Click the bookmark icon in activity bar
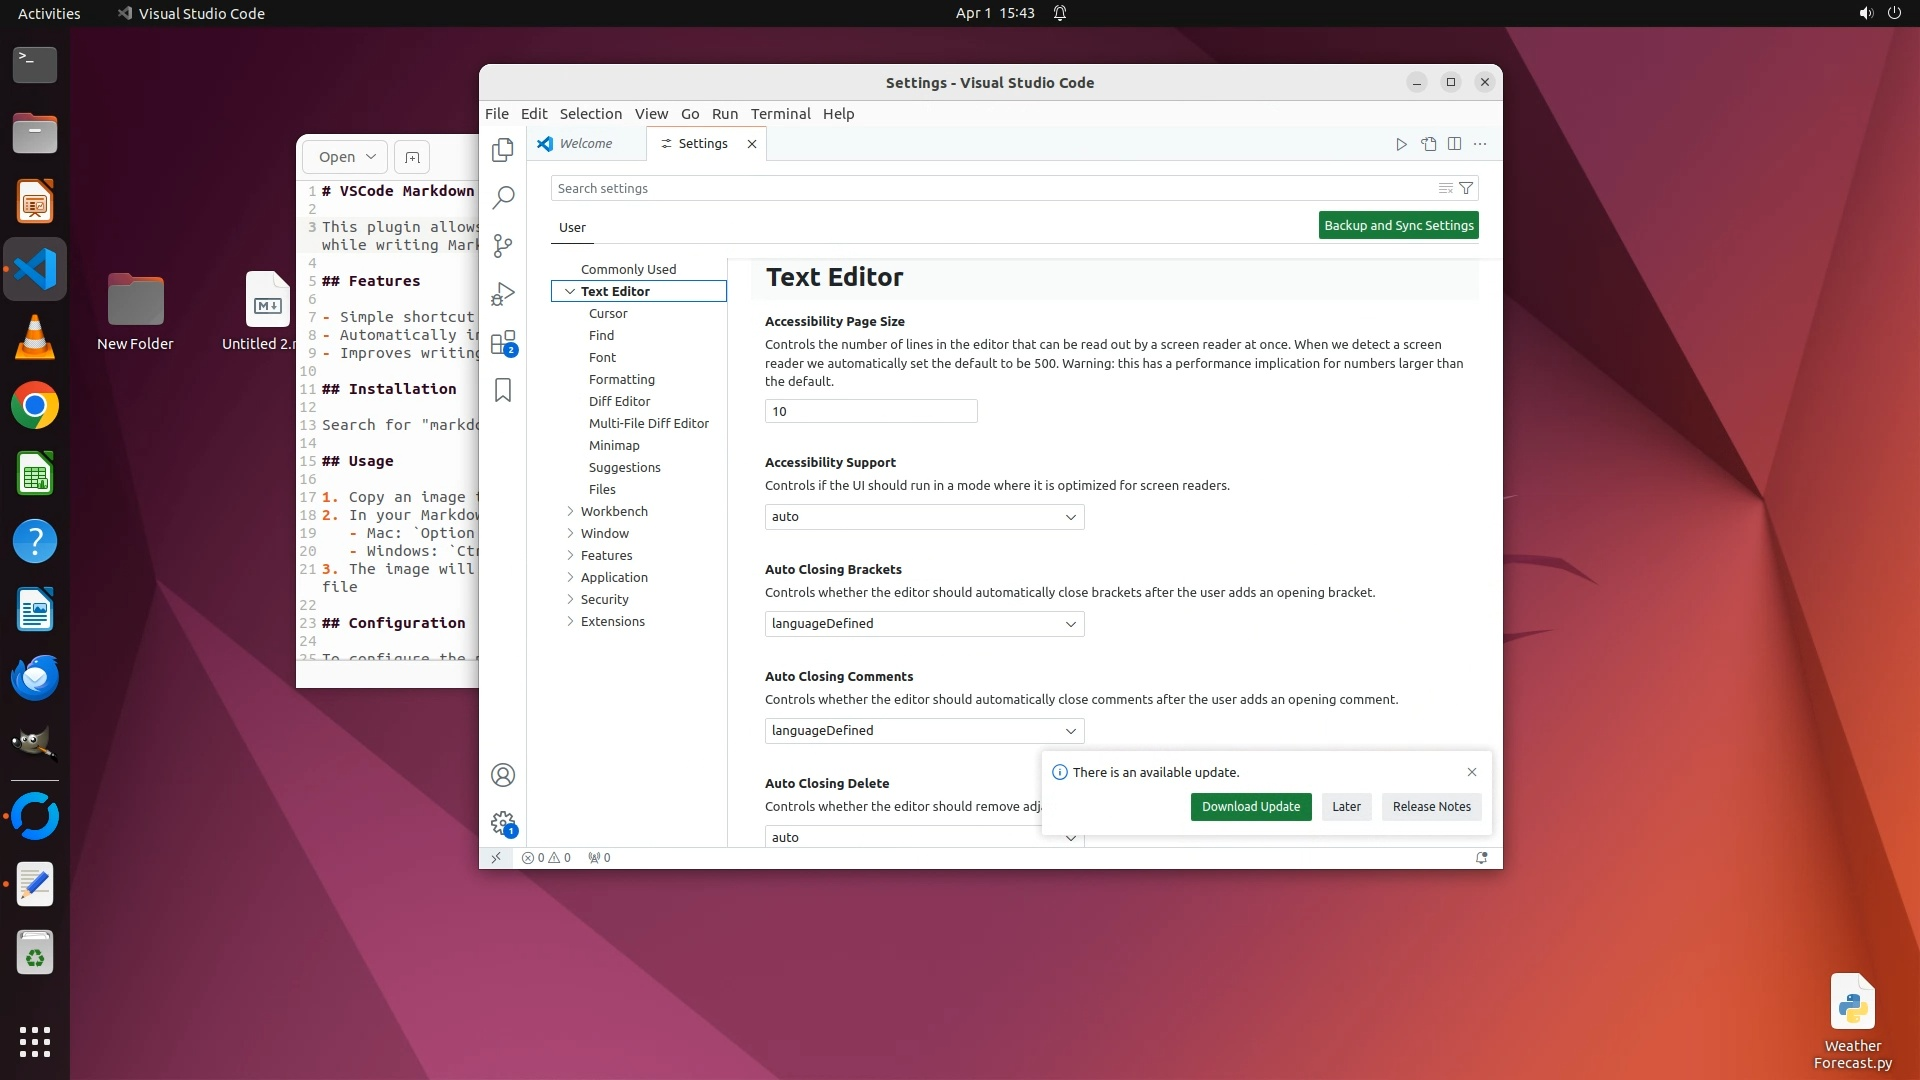The image size is (1920, 1080). (503, 390)
